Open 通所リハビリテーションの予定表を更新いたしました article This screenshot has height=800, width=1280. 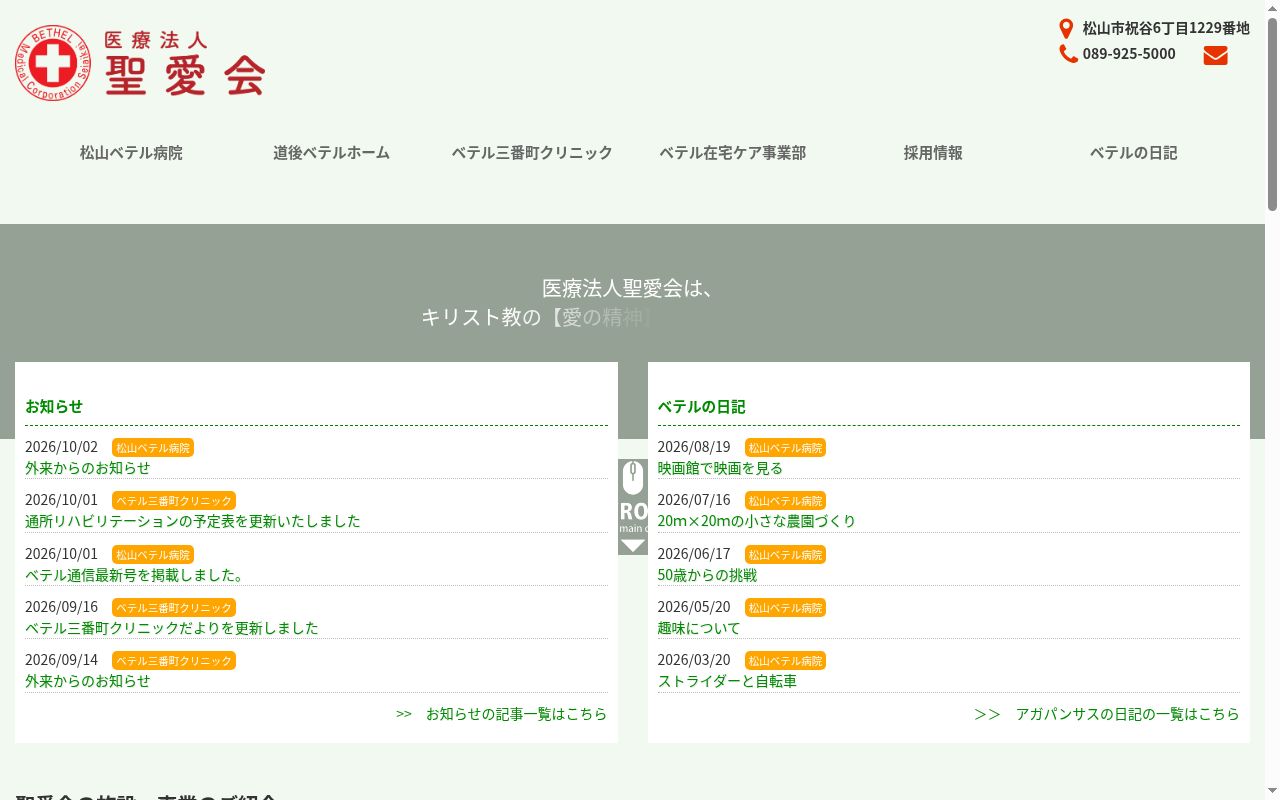(193, 521)
